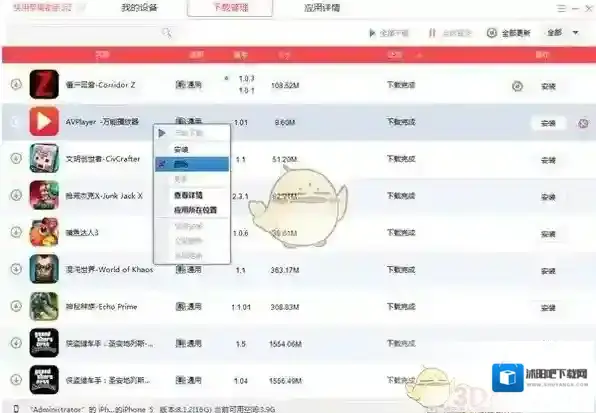This screenshot has height=413, width=596.
Task: Click the download circle icon for GTA version 1.04
Action: pos(16,380)
